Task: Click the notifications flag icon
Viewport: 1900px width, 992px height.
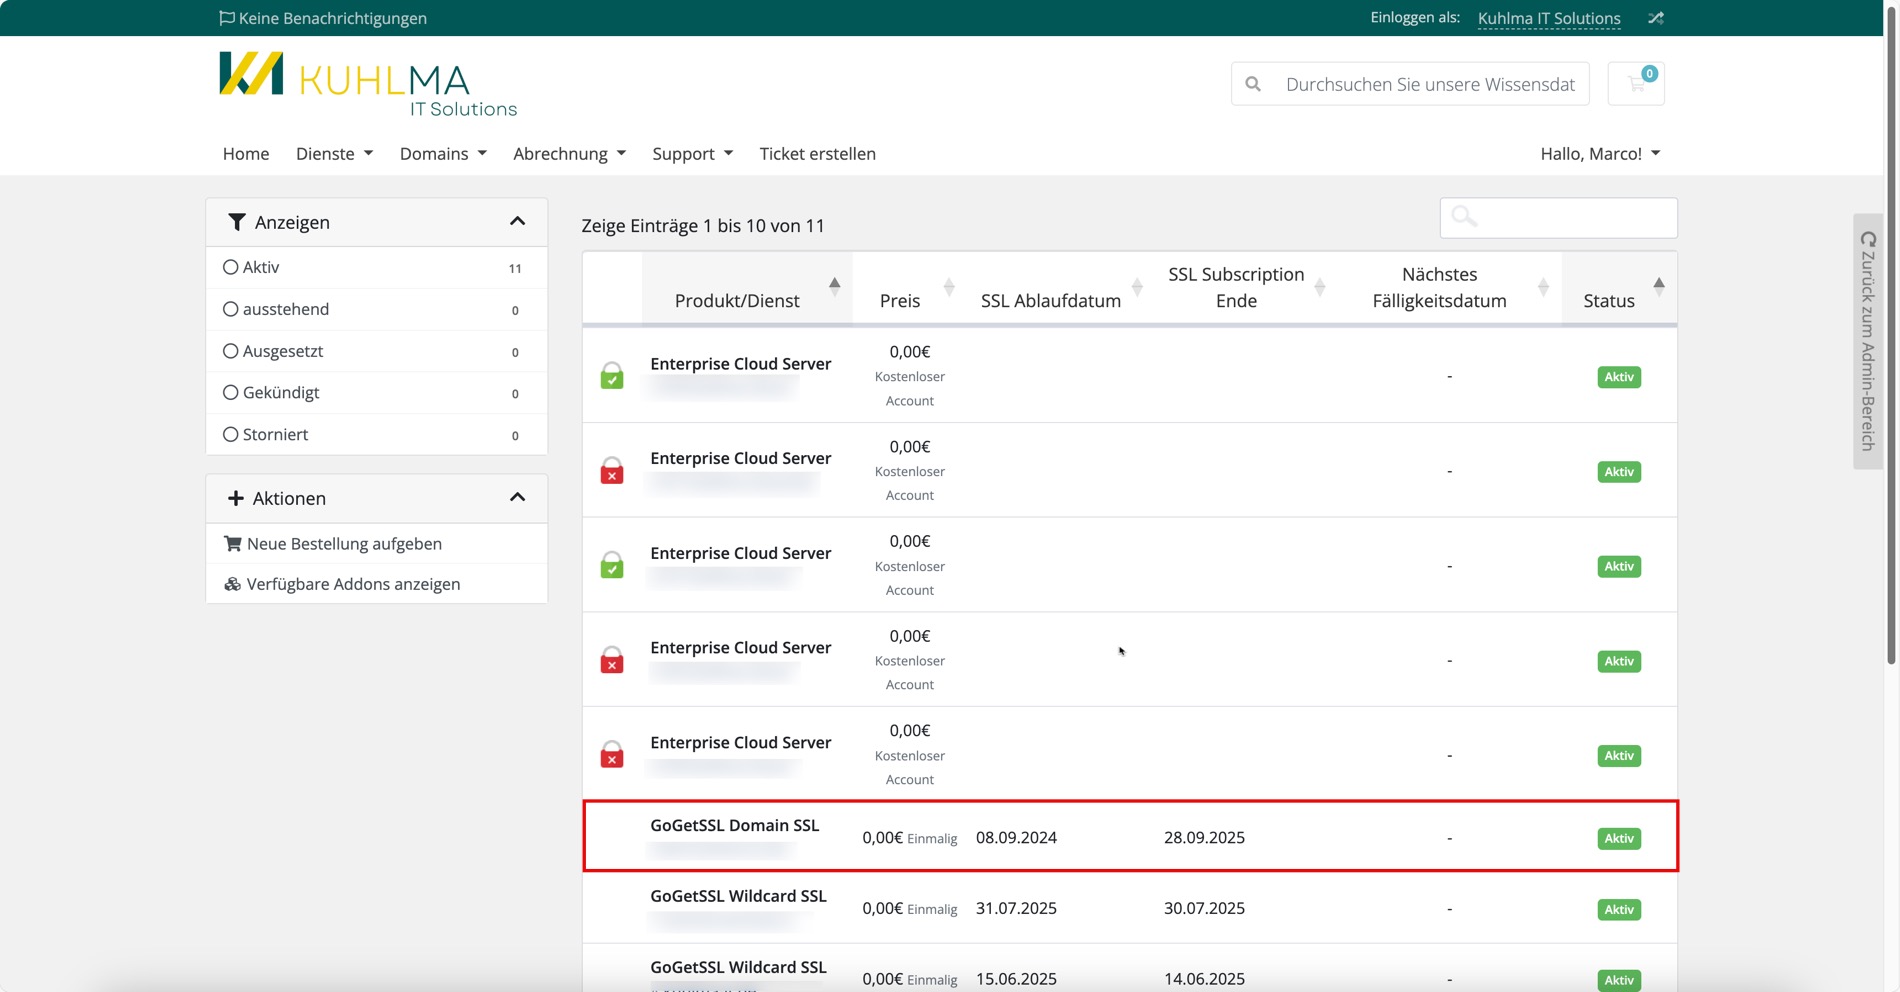Action: [227, 18]
